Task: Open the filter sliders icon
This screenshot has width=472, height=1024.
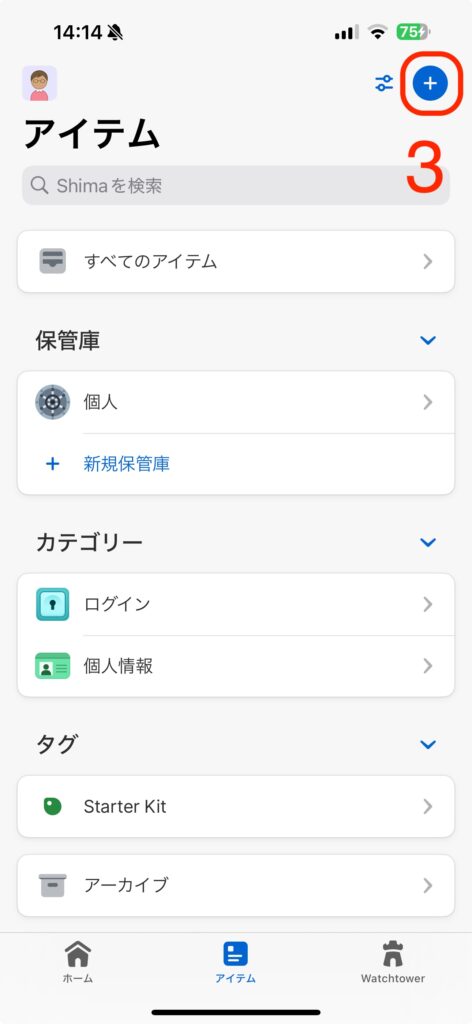Action: click(x=384, y=83)
